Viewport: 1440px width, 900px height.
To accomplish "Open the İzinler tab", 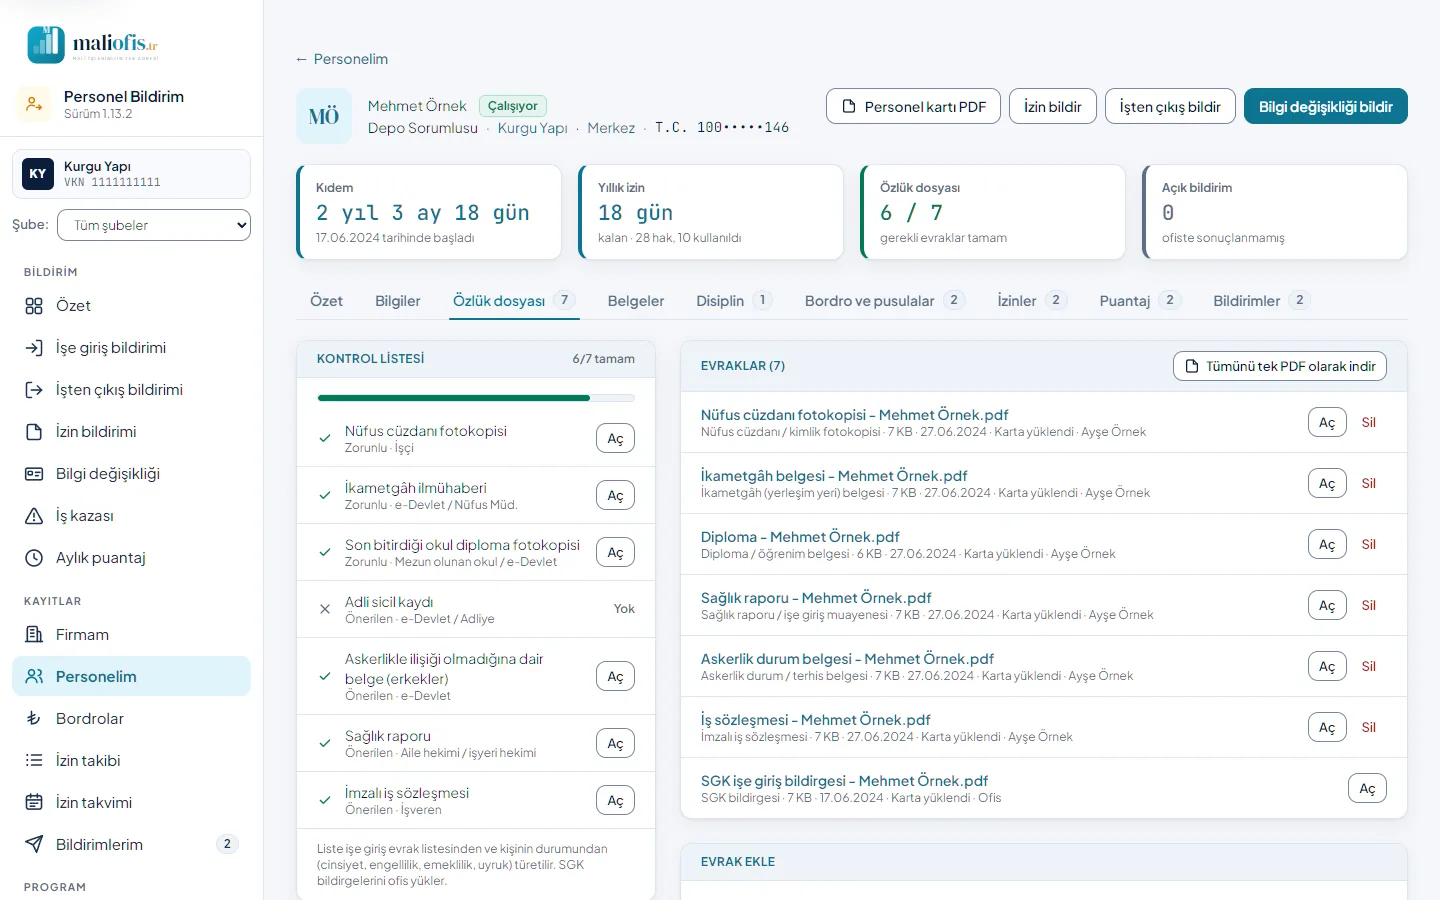I will click(1032, 301).
